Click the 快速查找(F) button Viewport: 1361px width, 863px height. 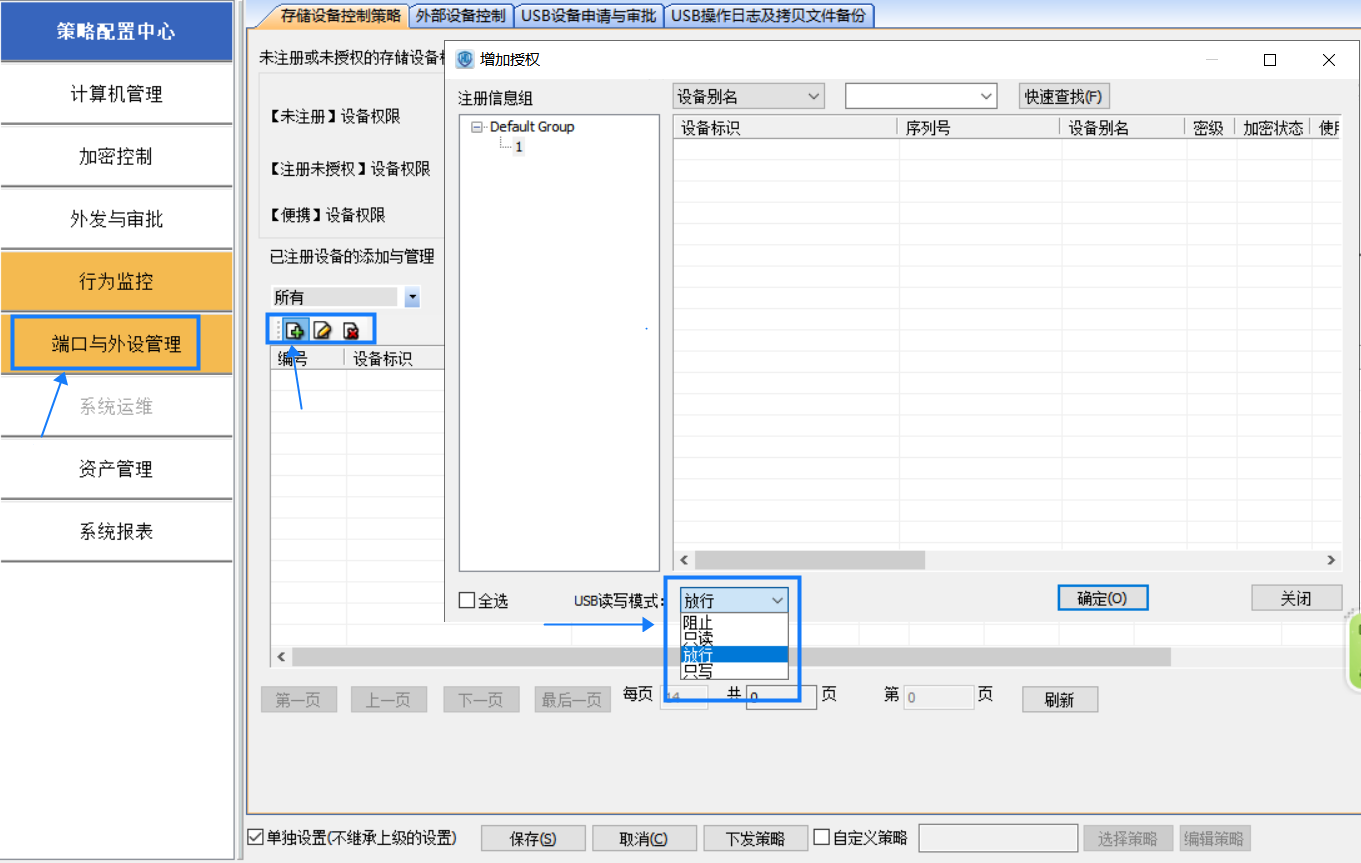pyautogui.click(x=1064, y=96)
